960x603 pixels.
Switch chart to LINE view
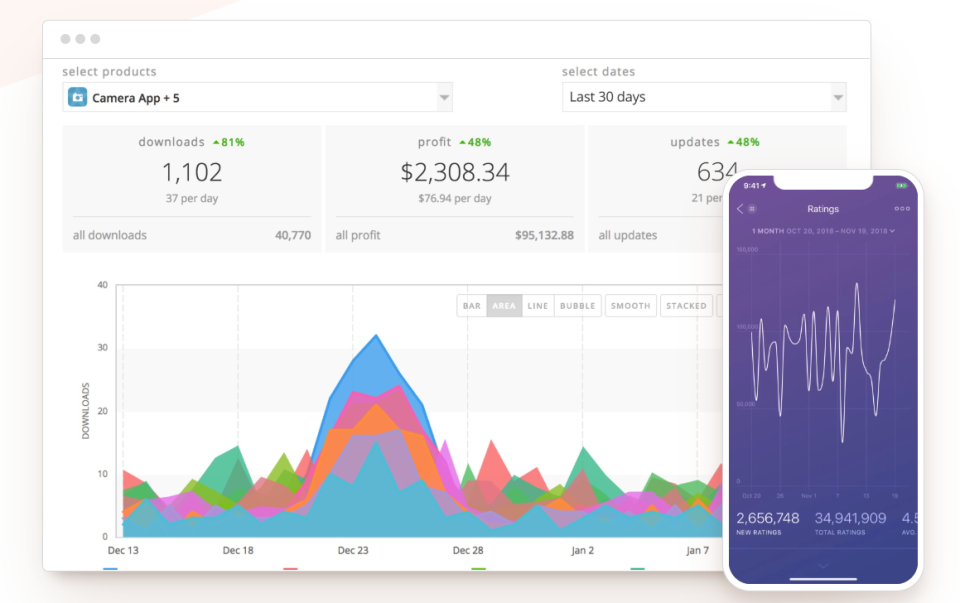click(x=537, y=305)
